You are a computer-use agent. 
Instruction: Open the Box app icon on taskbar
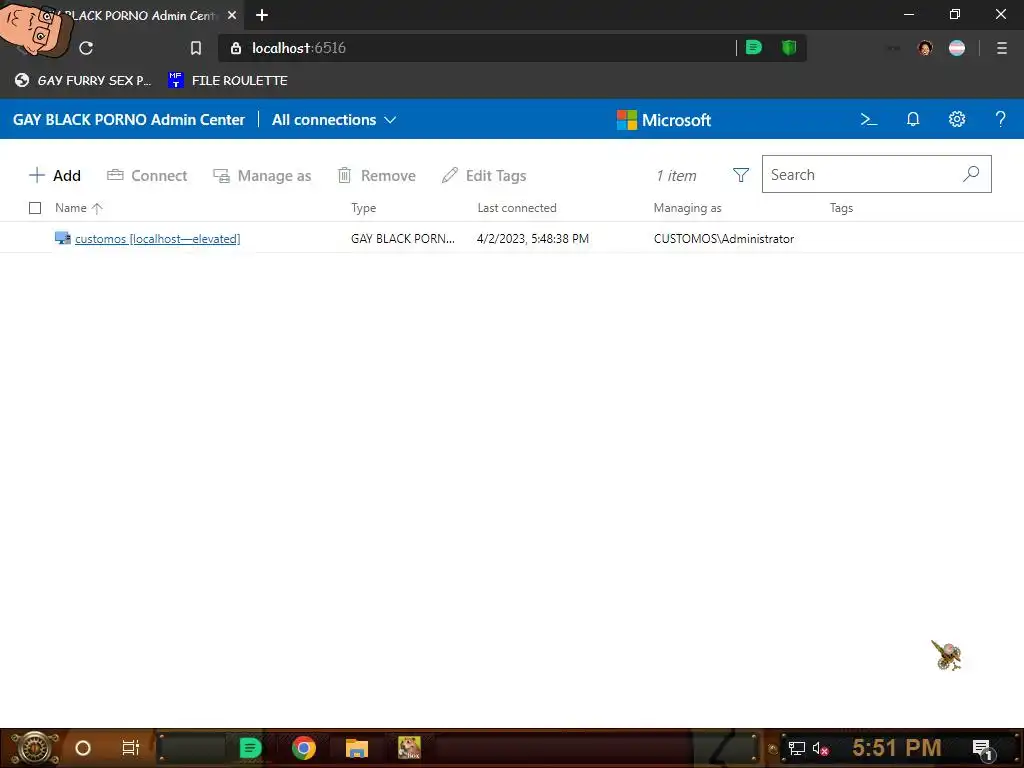[x=409, y=747]
